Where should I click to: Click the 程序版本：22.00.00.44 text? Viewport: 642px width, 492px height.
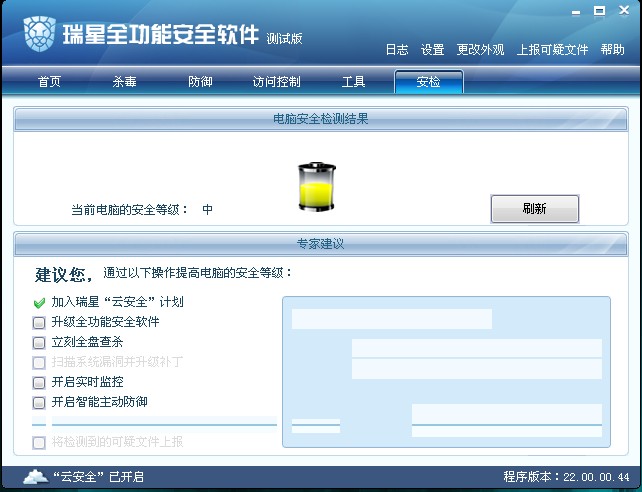[x=566, y=477]
